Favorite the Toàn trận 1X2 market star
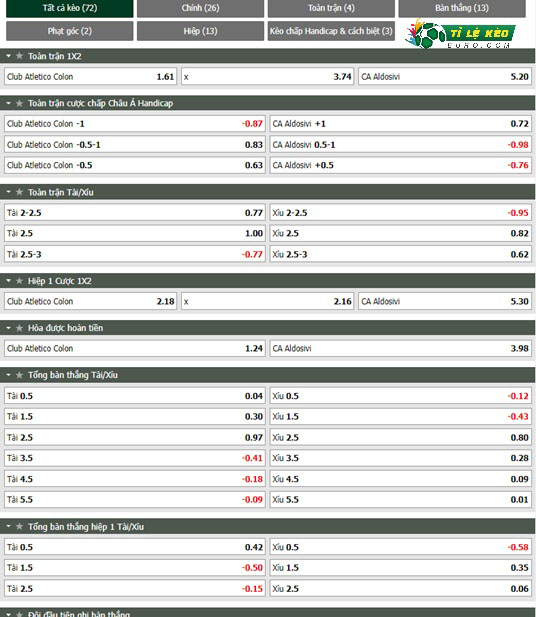 coord(19,56)
